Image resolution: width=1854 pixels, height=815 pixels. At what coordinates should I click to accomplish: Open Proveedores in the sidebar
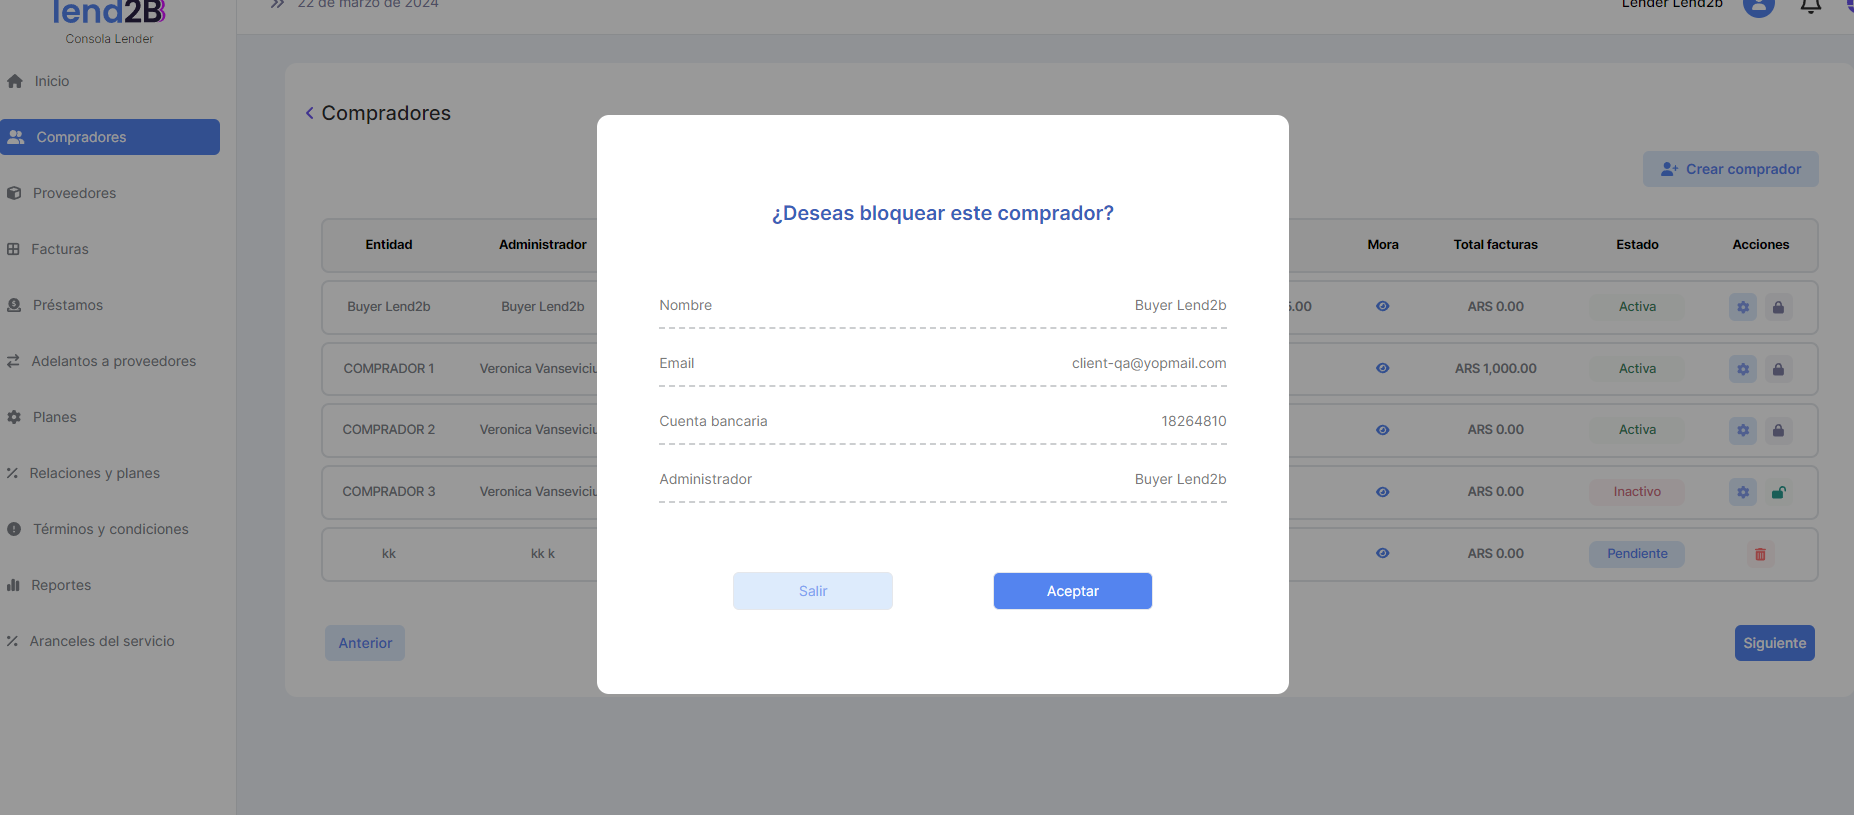(x=74, y=193)
